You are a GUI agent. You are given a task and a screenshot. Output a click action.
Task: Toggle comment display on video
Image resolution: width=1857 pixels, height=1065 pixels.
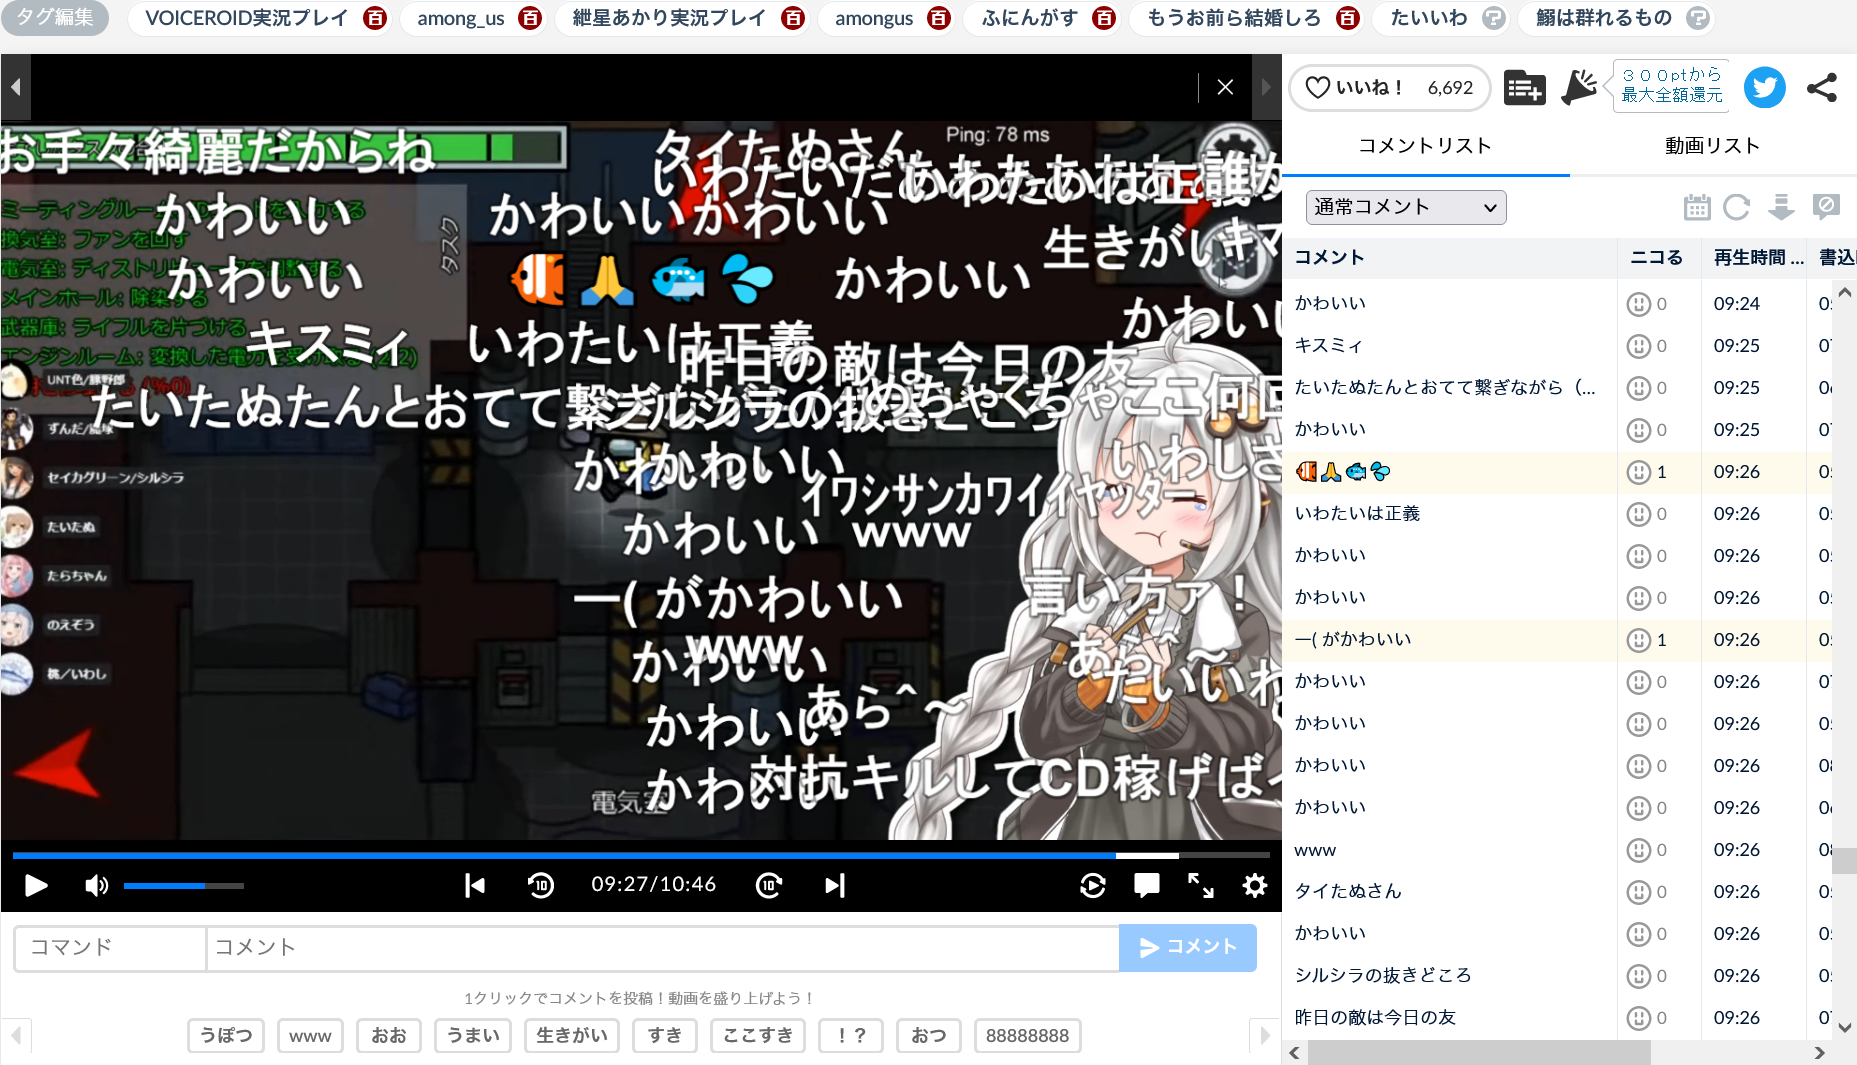click(1147, 885)
